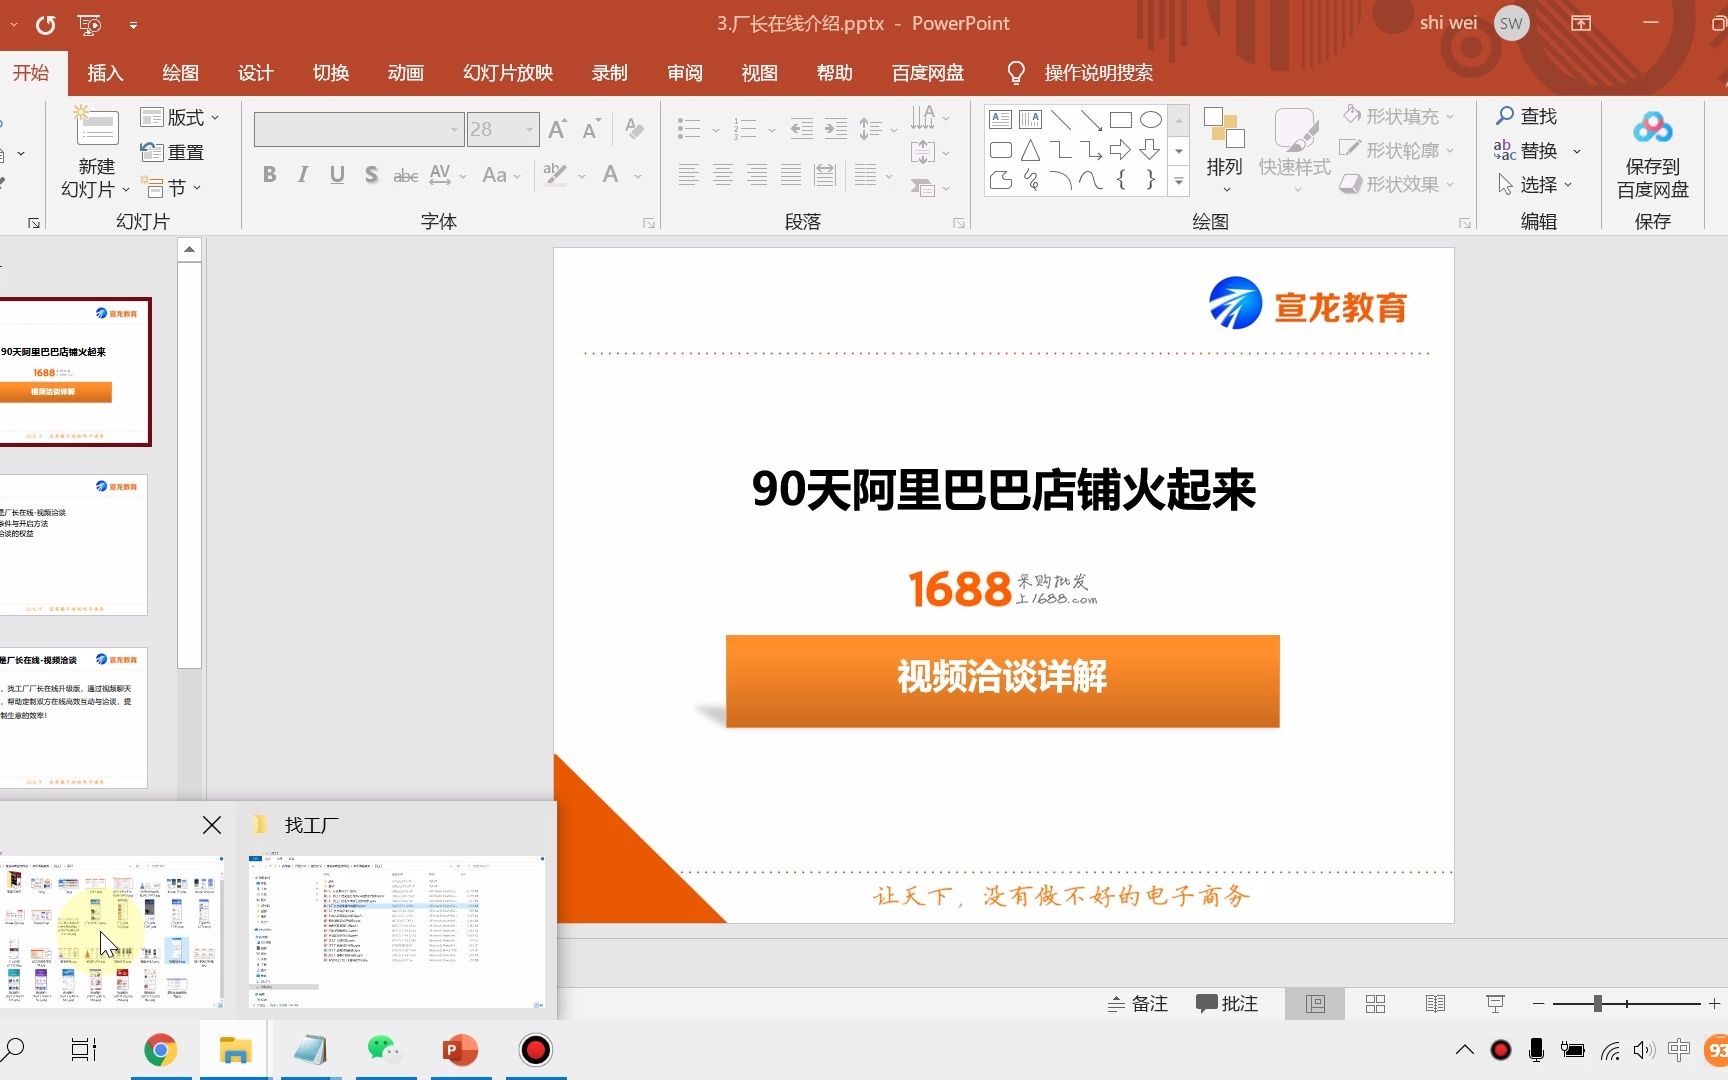Open the Transitions (切换) ribbon tab
Image resolution: width=1728 pixels, height=1080 pixels.
point(330,72)
